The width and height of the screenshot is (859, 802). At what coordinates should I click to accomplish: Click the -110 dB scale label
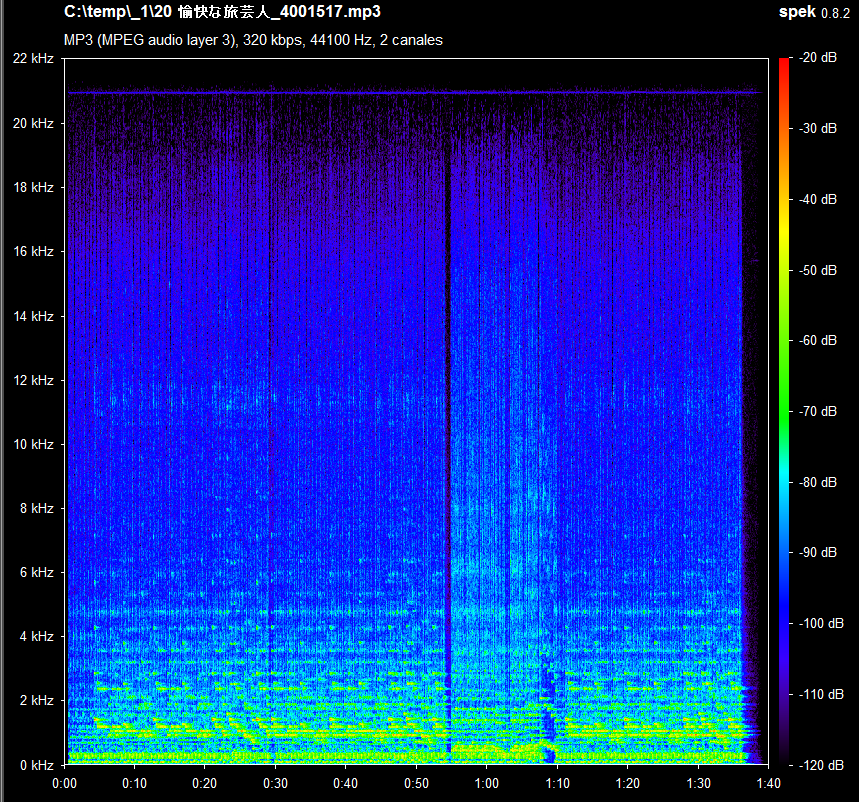coord(821,694)
